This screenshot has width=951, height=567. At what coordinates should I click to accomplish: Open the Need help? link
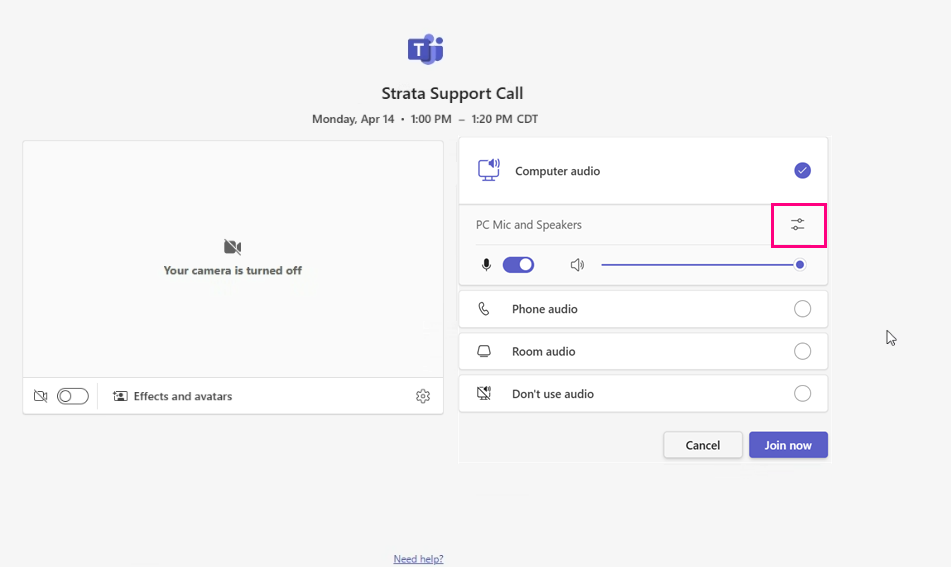418,559
